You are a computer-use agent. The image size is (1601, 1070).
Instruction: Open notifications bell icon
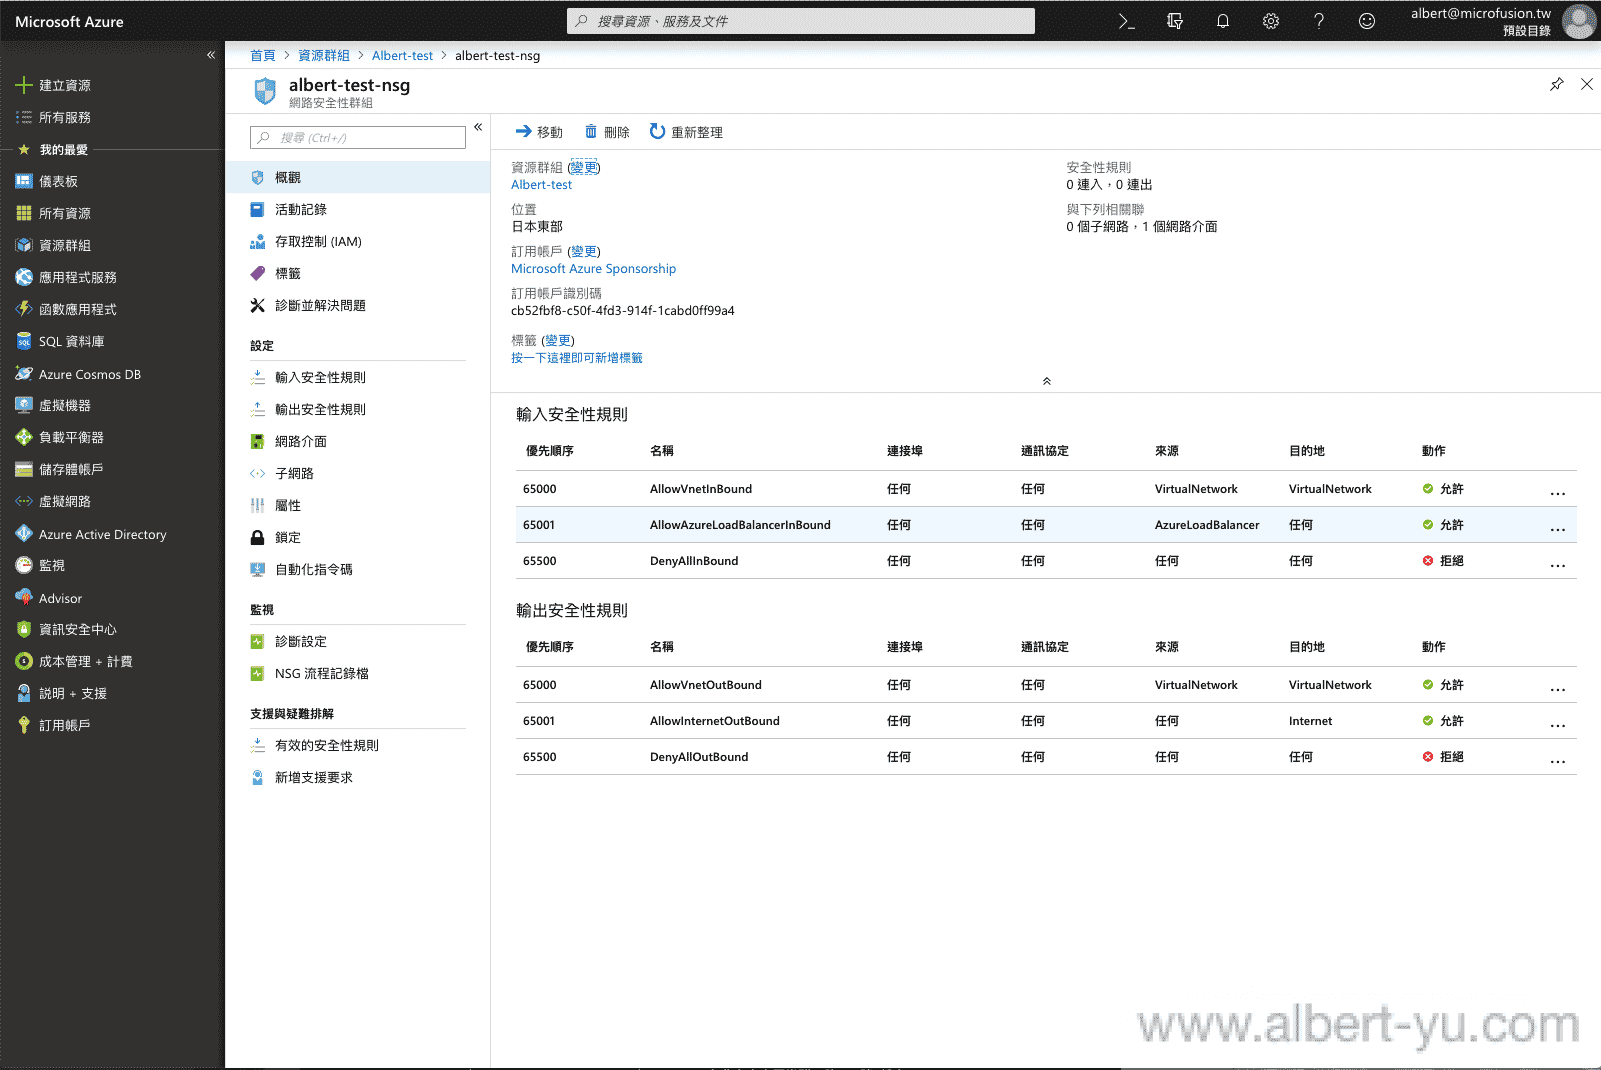coord(1223,21)
